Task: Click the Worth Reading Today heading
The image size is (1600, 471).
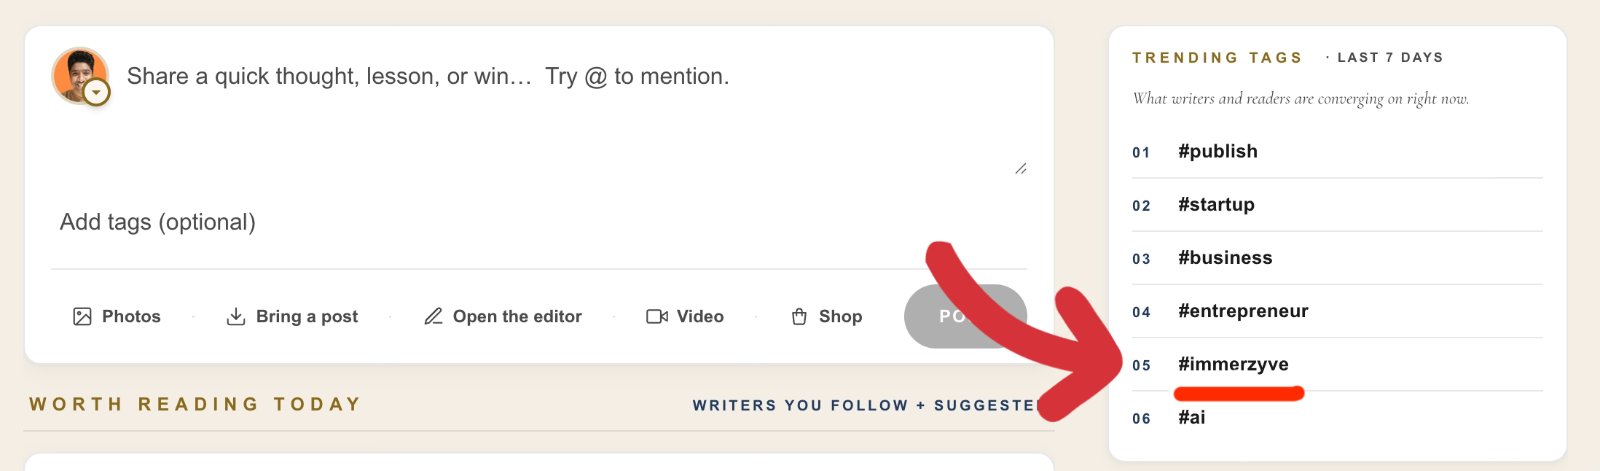Action: 195,404
